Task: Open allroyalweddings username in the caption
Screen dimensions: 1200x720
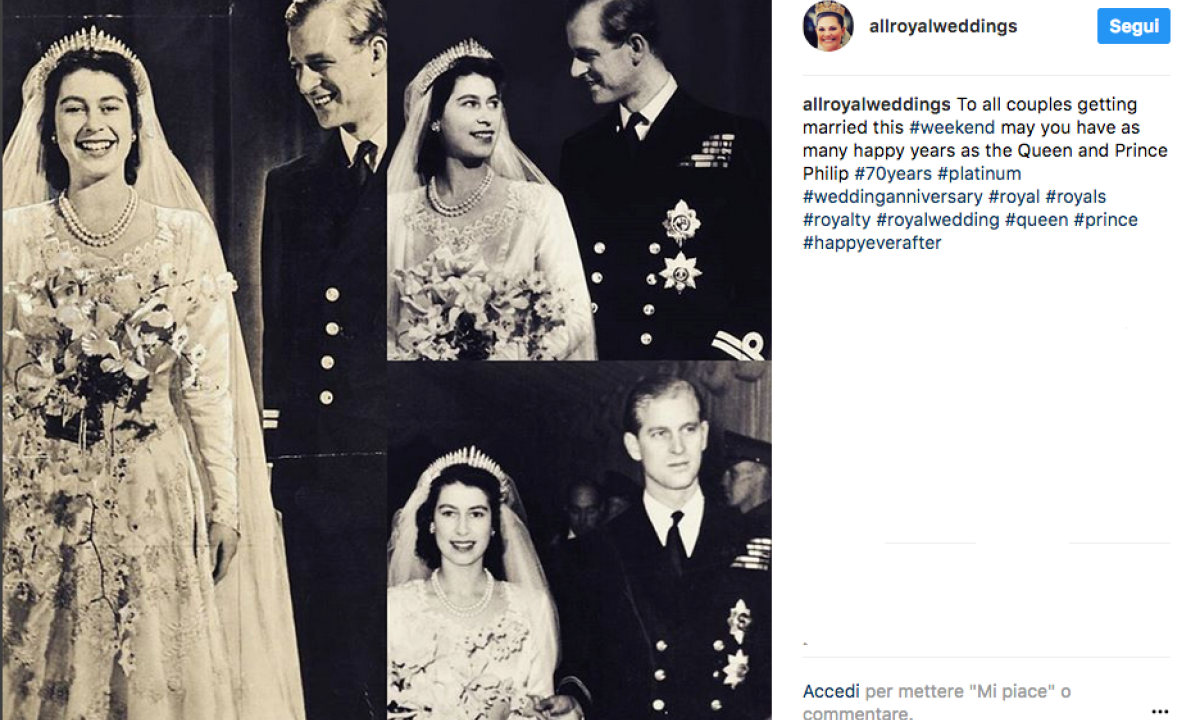Action: click(x=877, y=105)
